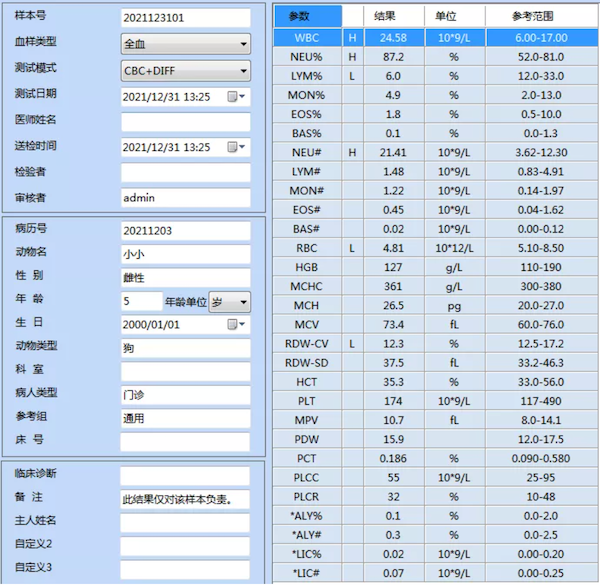The height and width of the screenshot is (585, 600).
Task: Select the *ALY# parameter row
Action: (435, 535)
